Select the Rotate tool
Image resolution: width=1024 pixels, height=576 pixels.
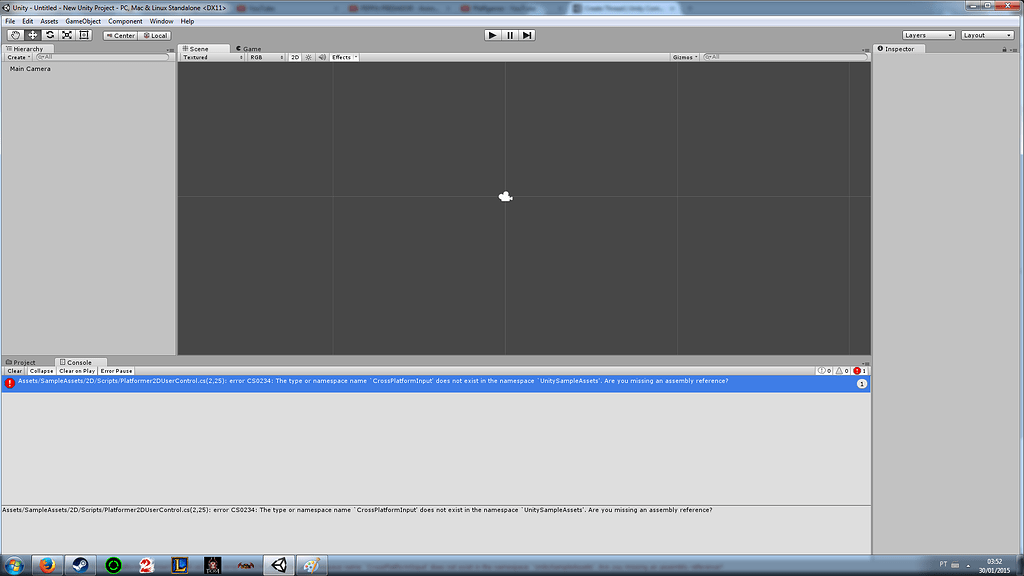(x=50, y=35)
